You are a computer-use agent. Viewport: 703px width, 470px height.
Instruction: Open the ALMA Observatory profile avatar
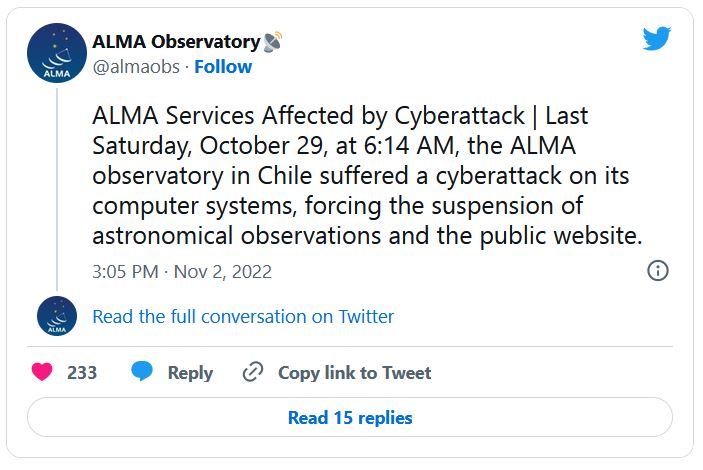57,53
